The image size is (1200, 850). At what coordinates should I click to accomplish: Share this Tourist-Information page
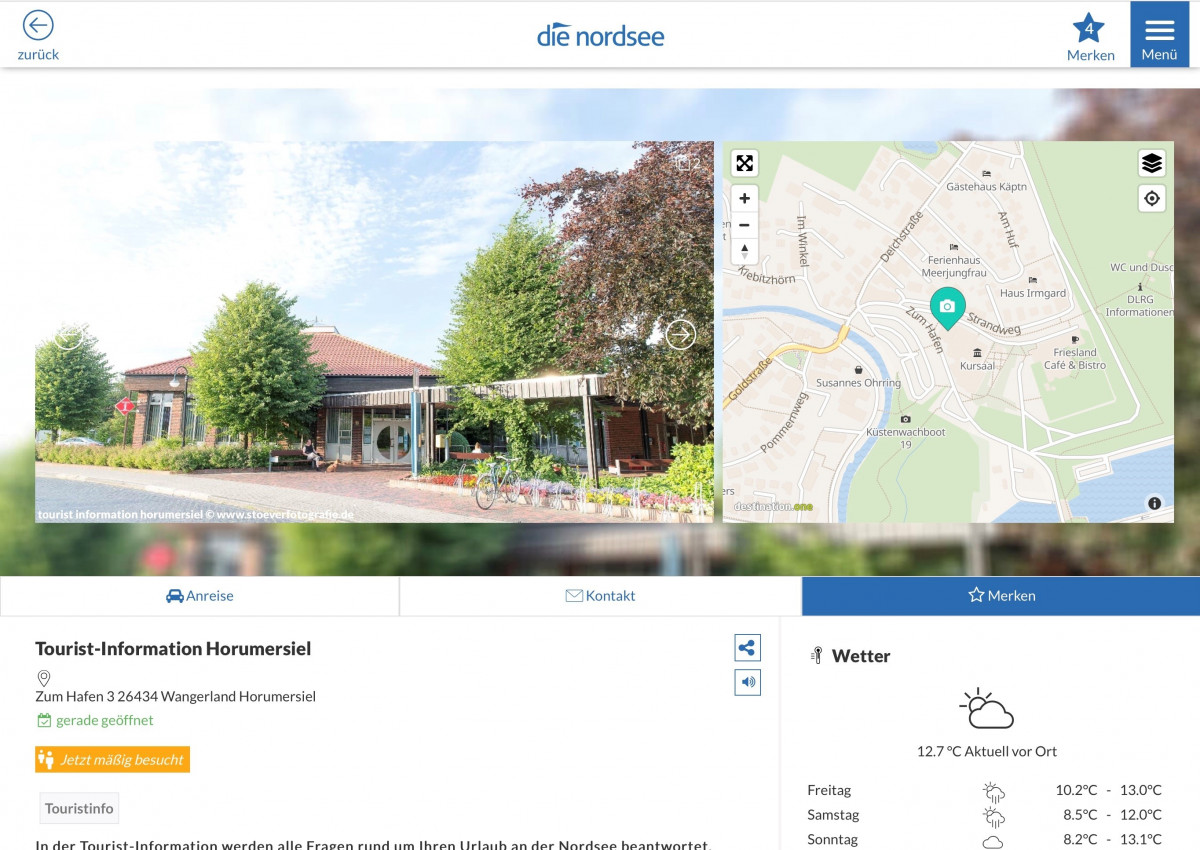pyautogui.click(x=747, y=648)
